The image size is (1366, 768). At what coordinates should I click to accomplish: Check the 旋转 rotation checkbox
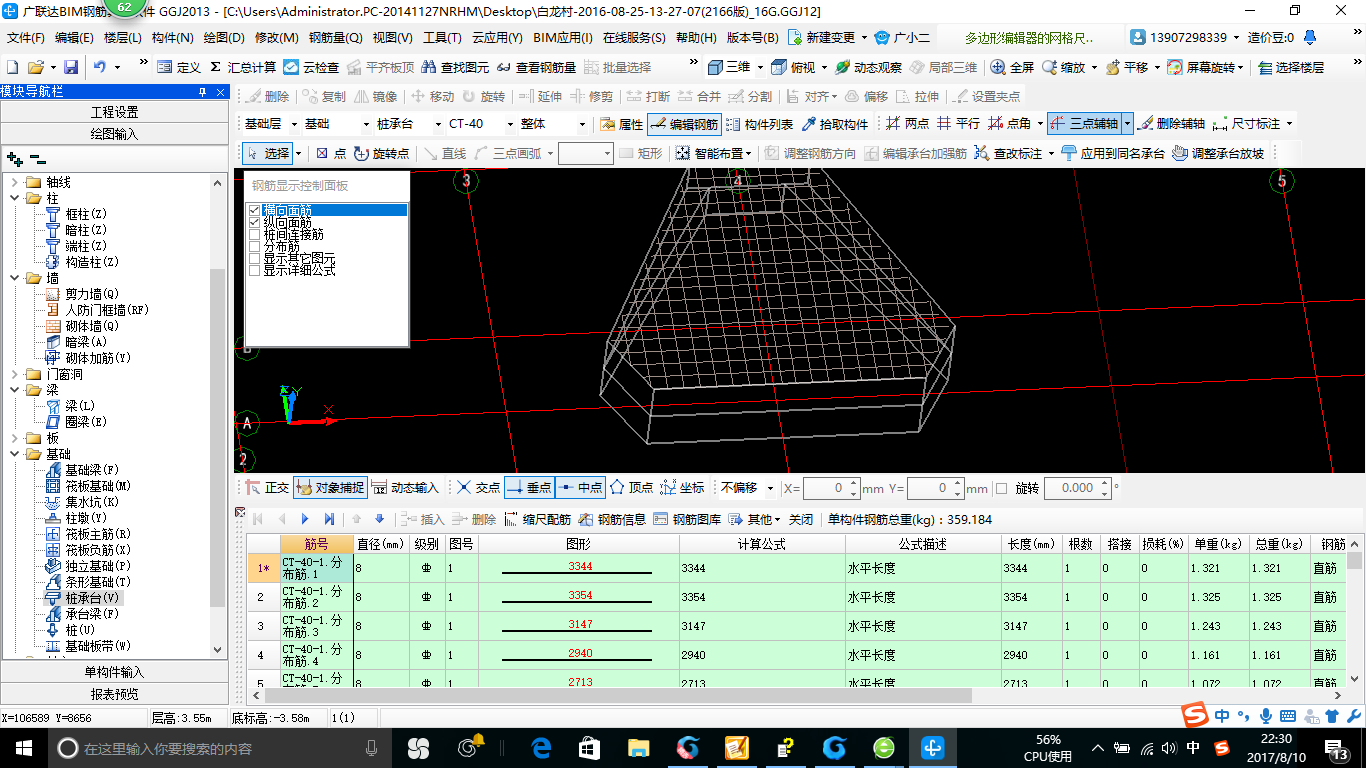[1001, 488]
